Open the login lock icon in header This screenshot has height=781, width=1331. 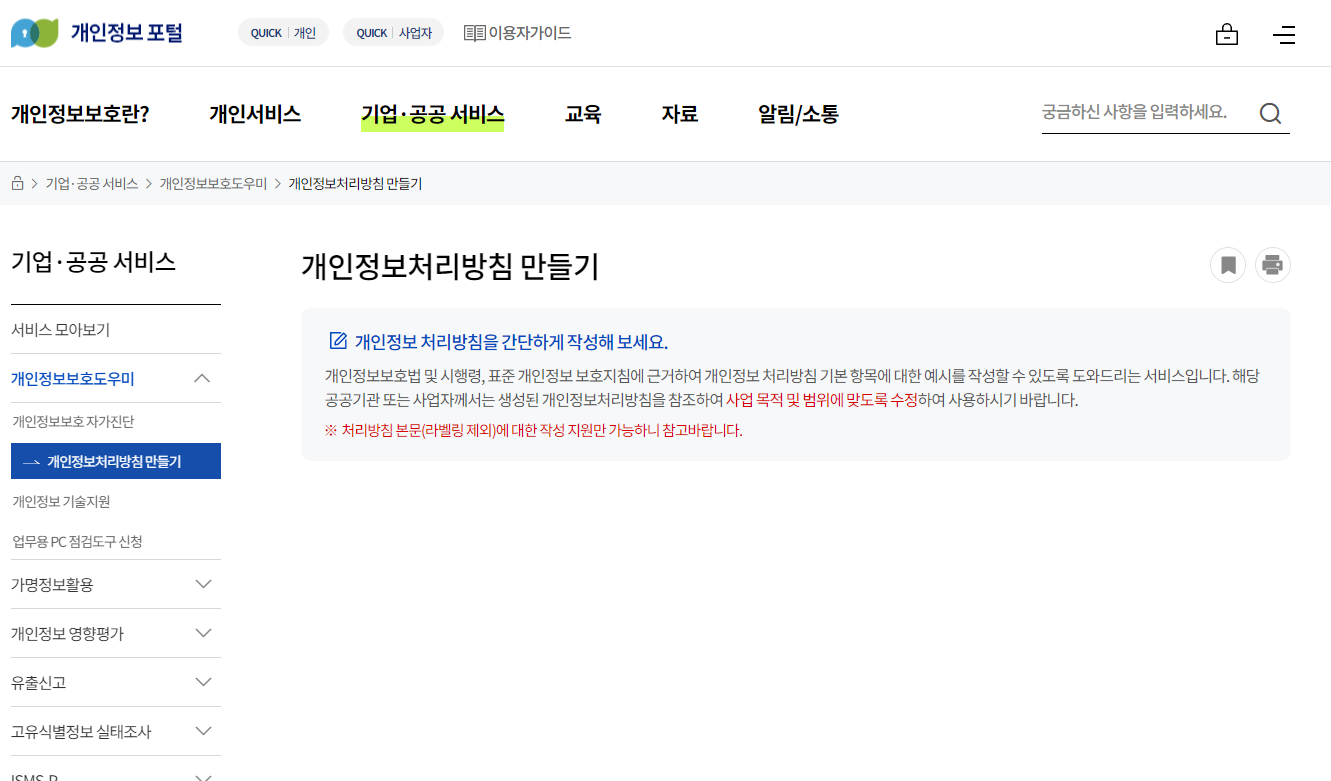(x=1227, y=35)
